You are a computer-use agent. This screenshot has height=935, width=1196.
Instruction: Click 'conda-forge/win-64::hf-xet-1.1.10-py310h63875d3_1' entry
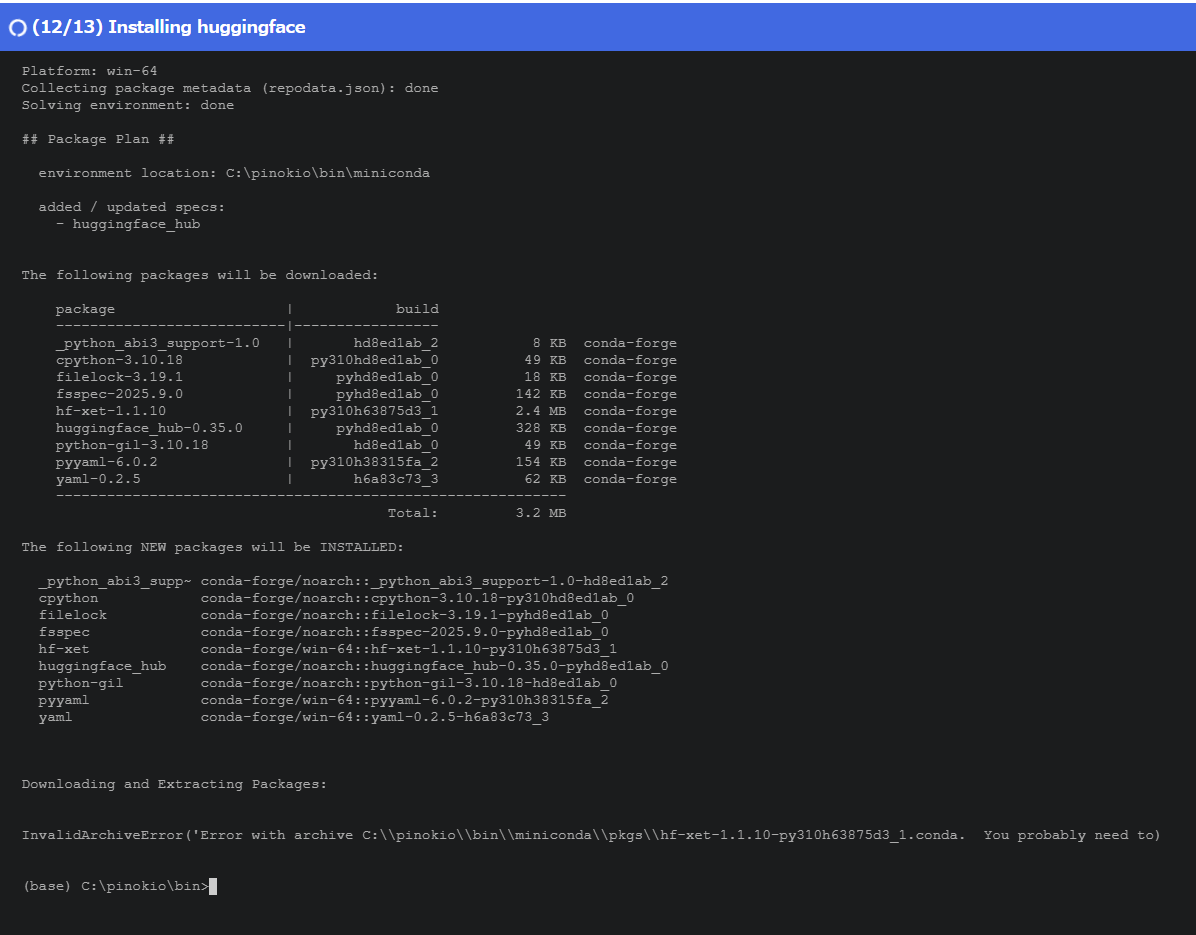coord(409,649)
